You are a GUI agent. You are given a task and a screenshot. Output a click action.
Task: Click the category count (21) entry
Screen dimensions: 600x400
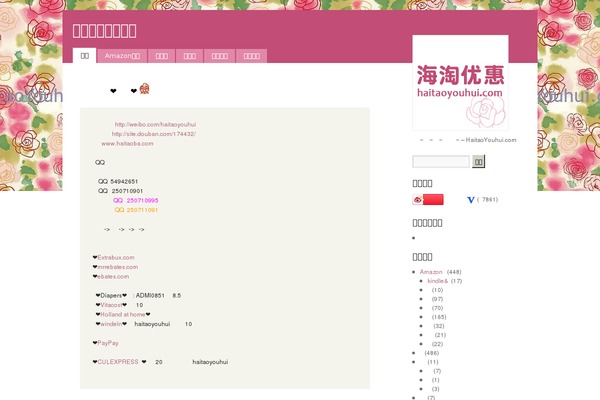pyautogui.click(x=440, y=335)
